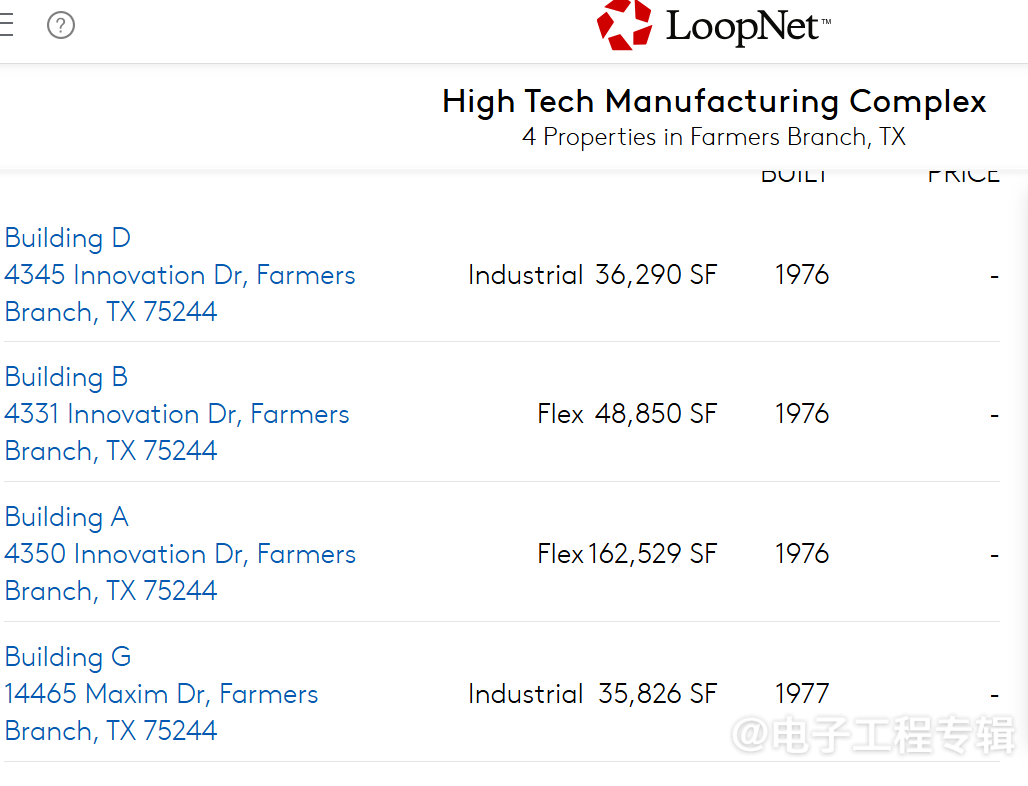
Task: Click the 162,529 SF size value
Action: [652, 554]
